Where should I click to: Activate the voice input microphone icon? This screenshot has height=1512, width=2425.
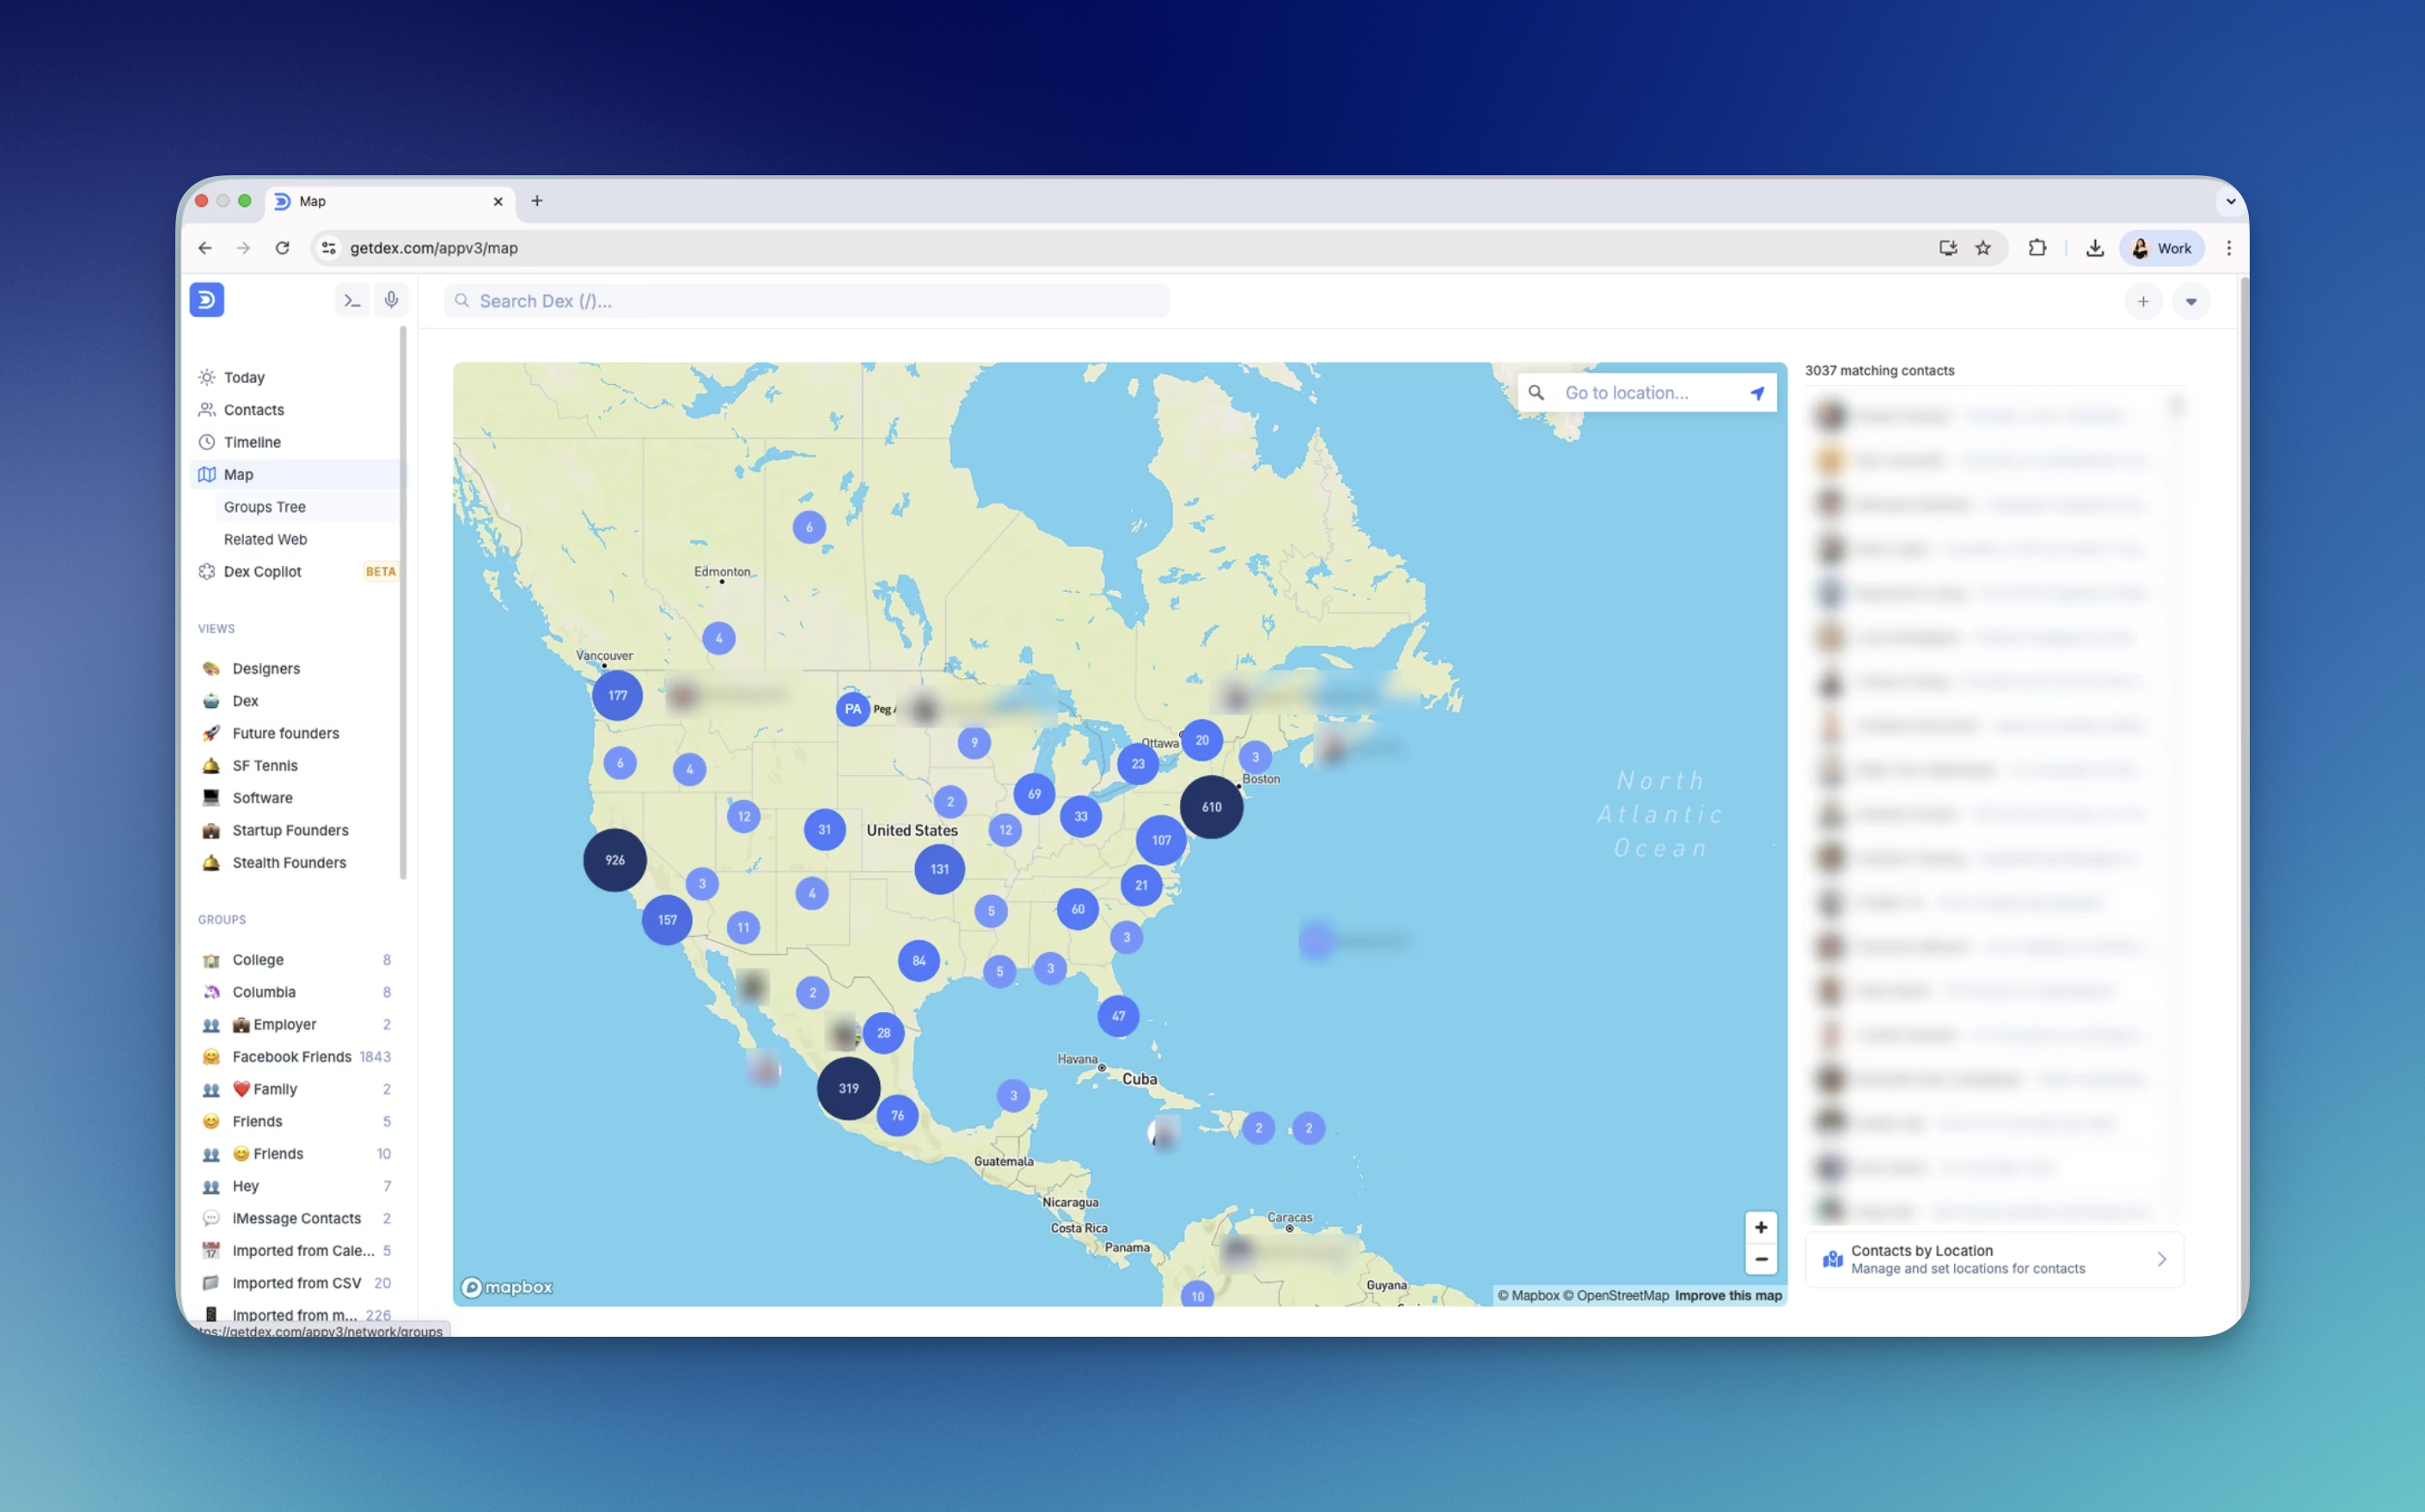click(x=391, y=299)
